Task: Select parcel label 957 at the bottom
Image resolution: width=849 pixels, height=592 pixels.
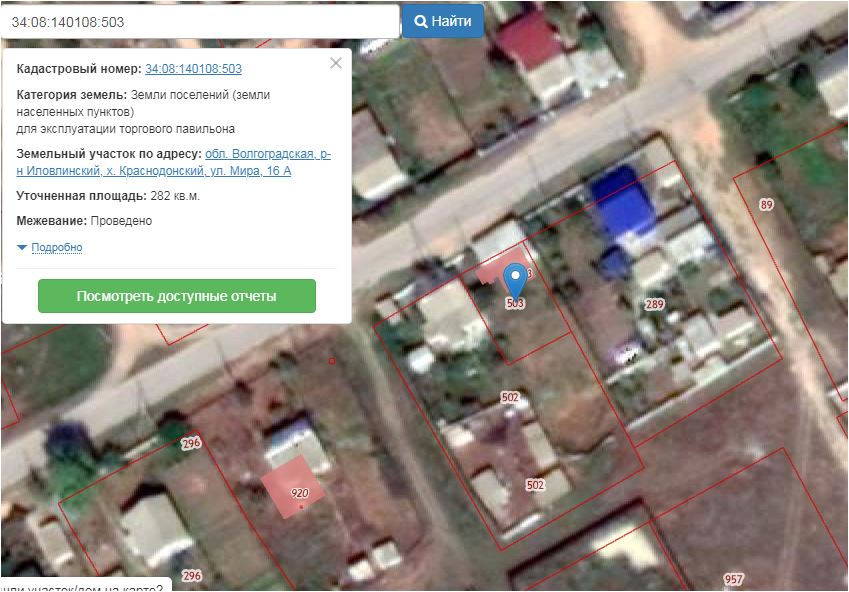Action: [734, 580]
